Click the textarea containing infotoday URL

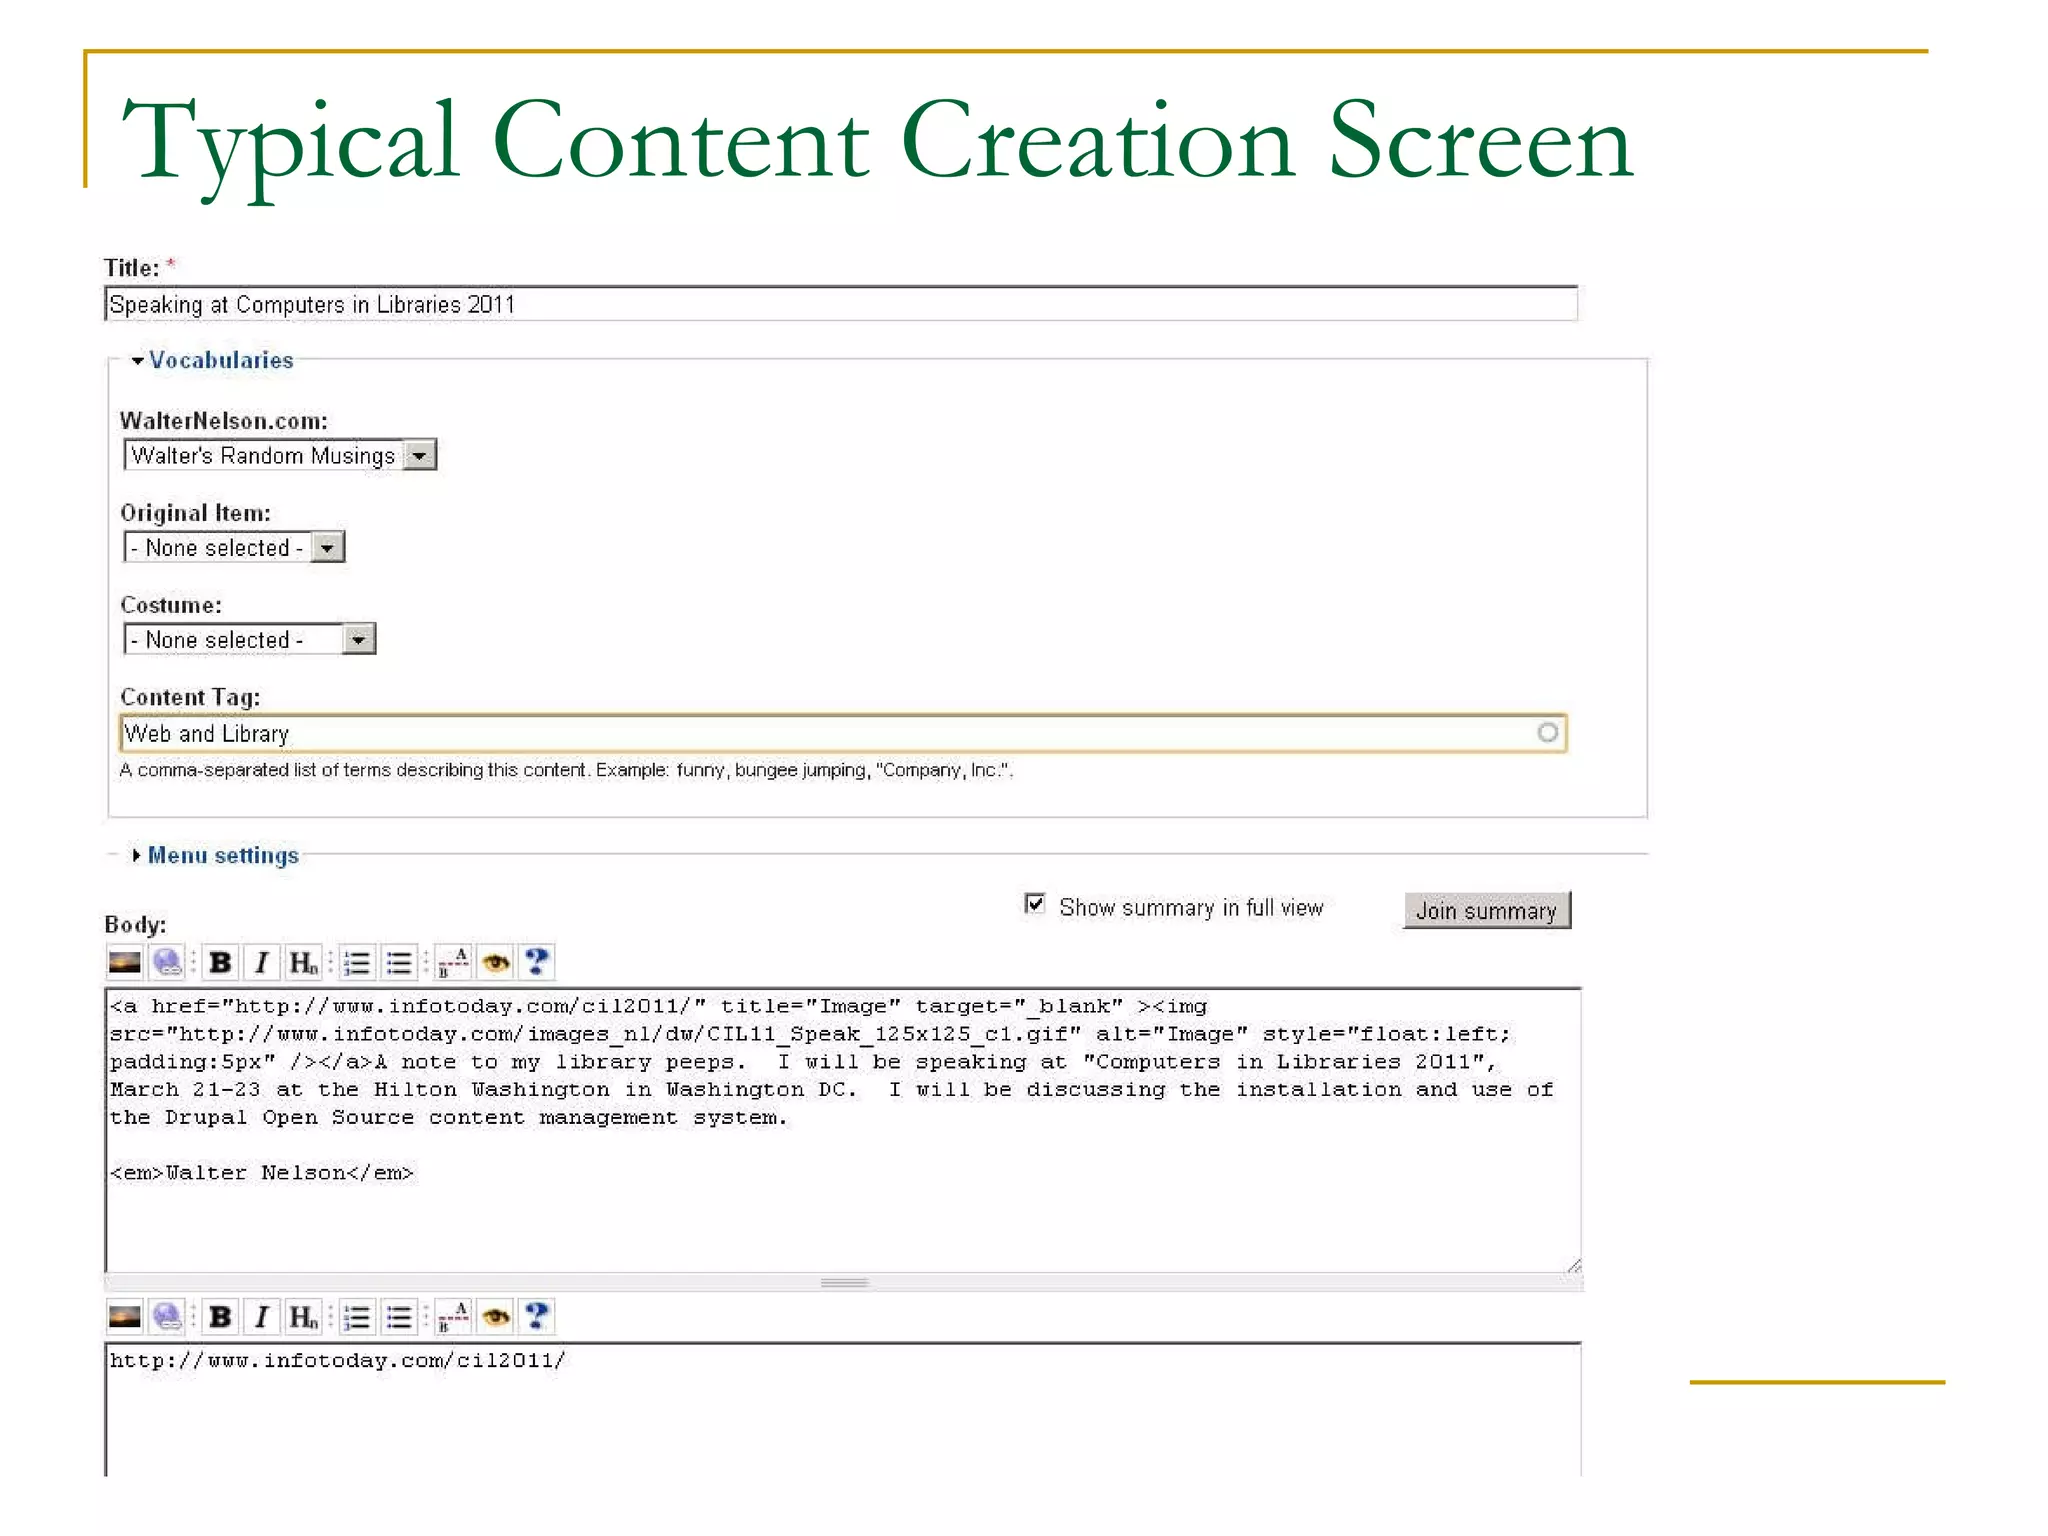[843, 1409]
